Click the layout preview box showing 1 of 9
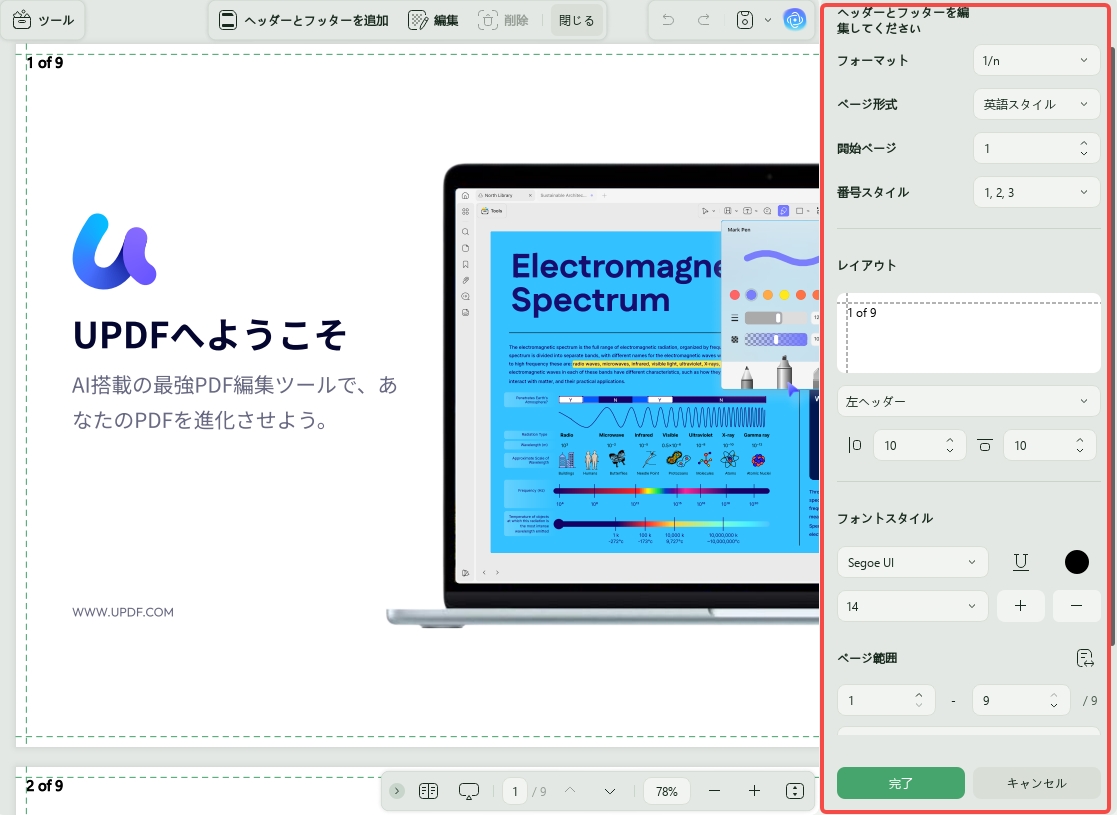The height and width of the screenshot is (815, 1117). pyautogui.click(x=969, y=333)
